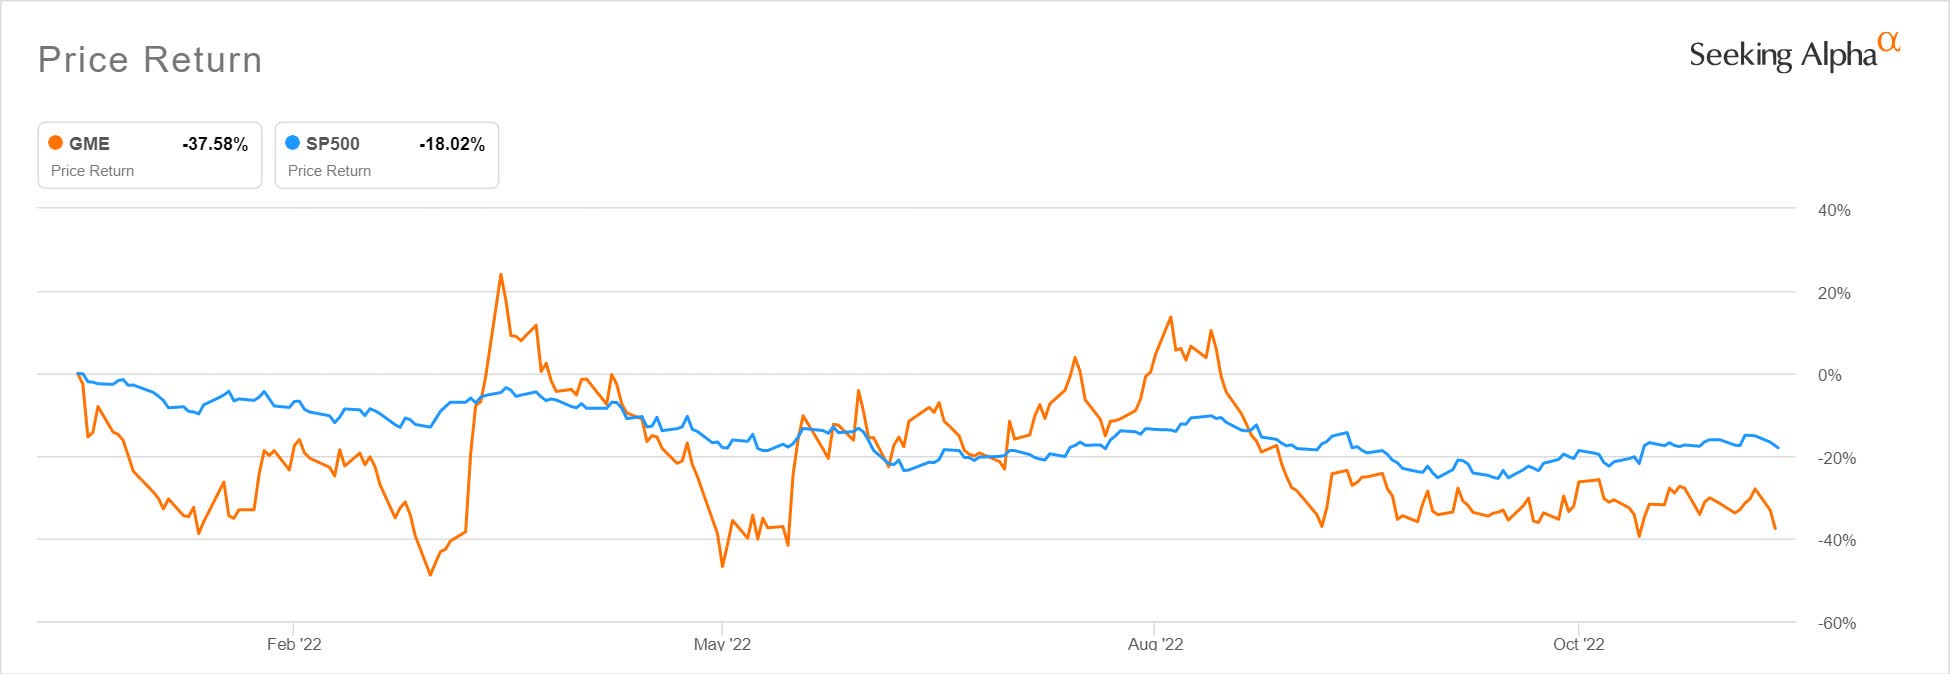Click the blue SP500 legend dot
Screen dimensions: 1950x674
point(292,143)
